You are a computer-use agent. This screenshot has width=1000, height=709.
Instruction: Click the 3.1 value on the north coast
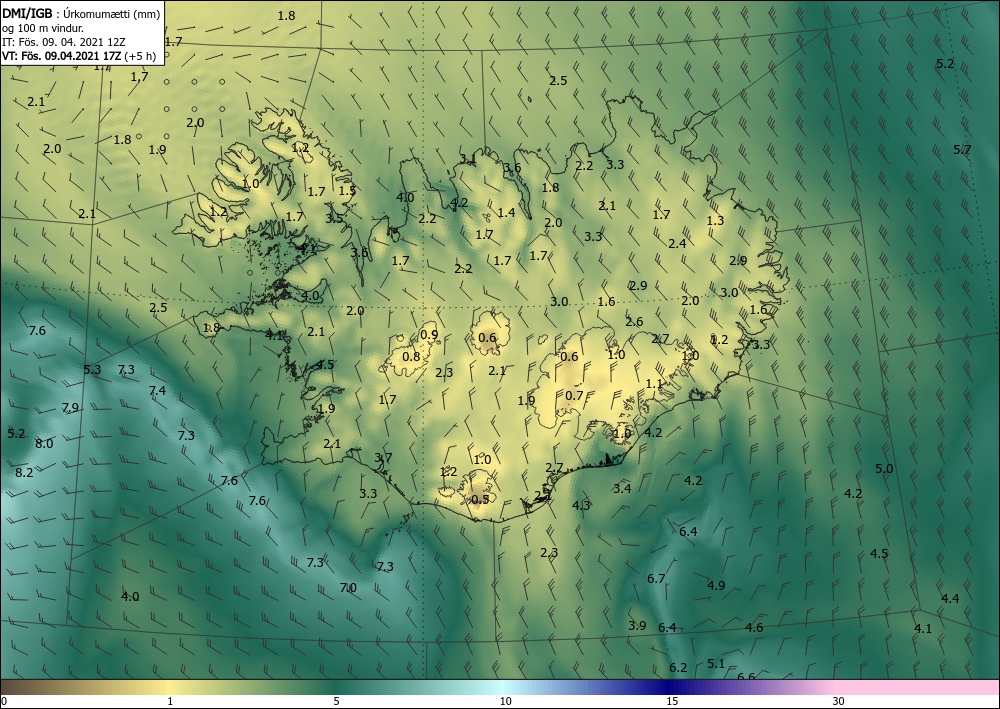click(x=467, y=159)
